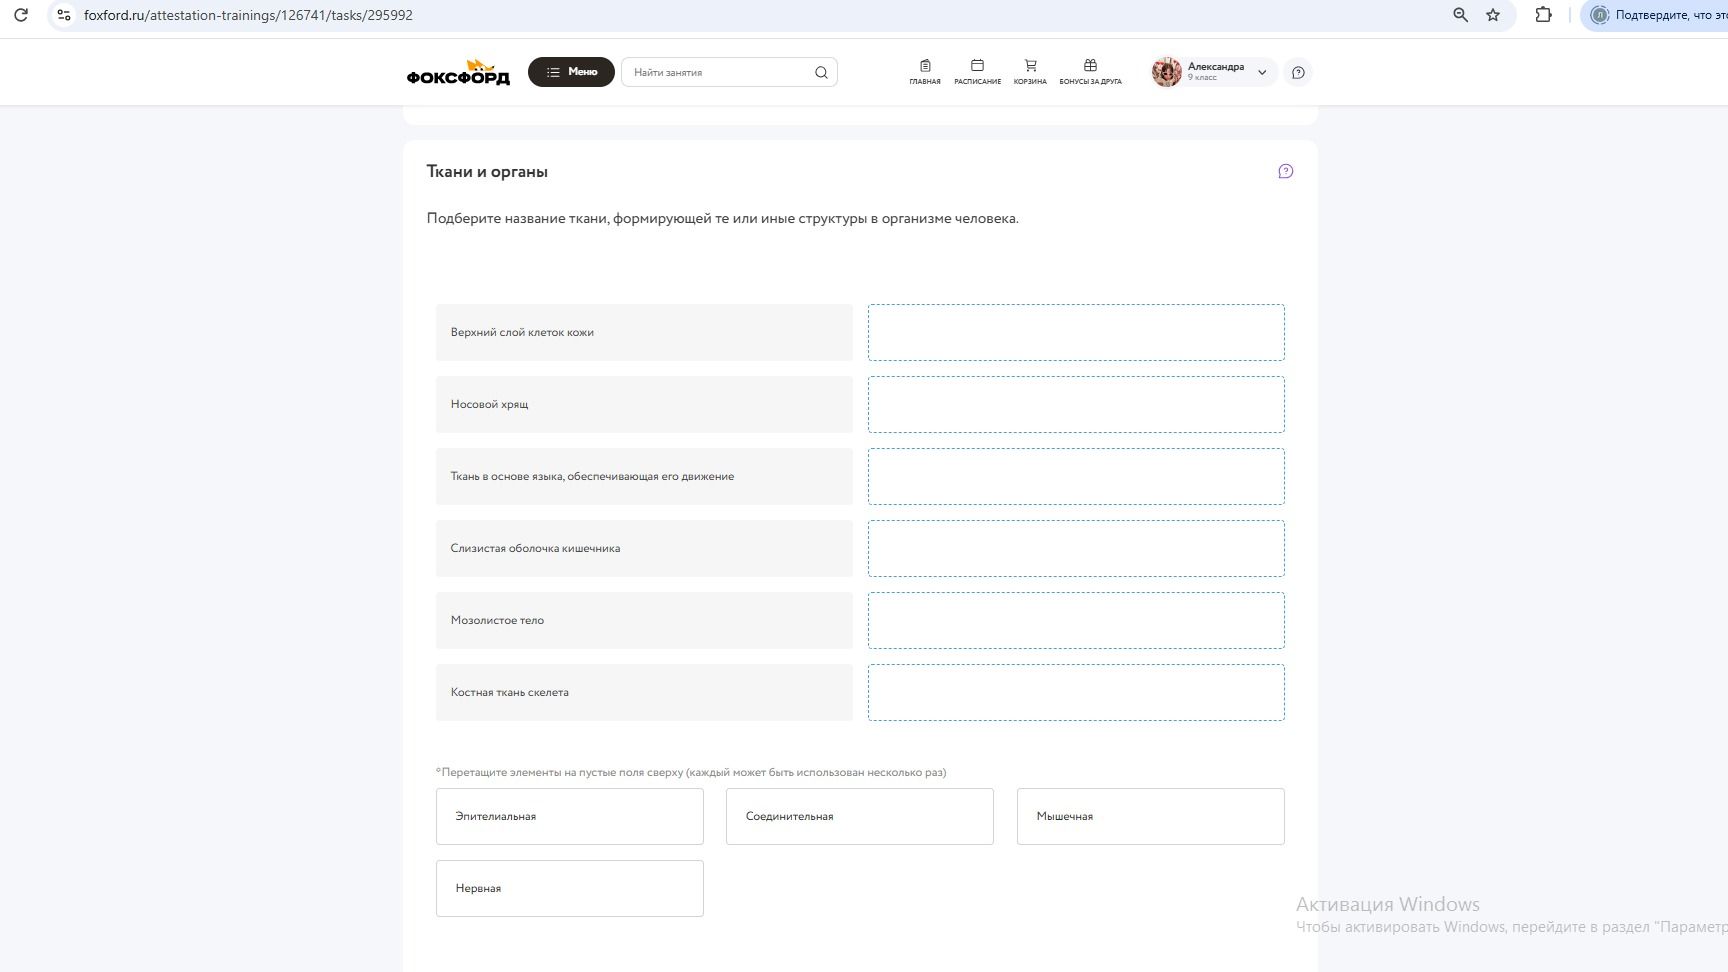Screen dimensions: 1728x972
Task: Open Расписание
Action: 977,72
